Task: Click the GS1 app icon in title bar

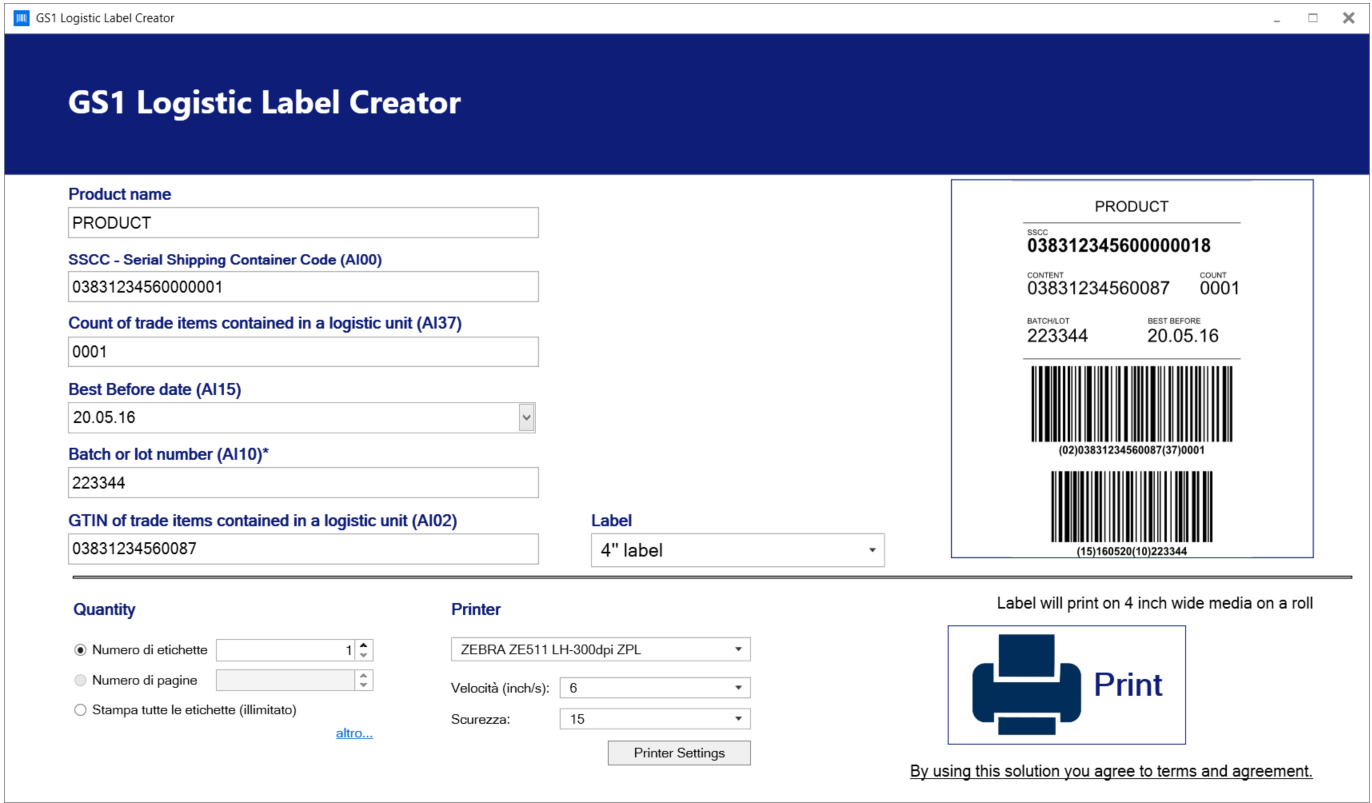Action: pyautogui.click(x=21, y=18)
